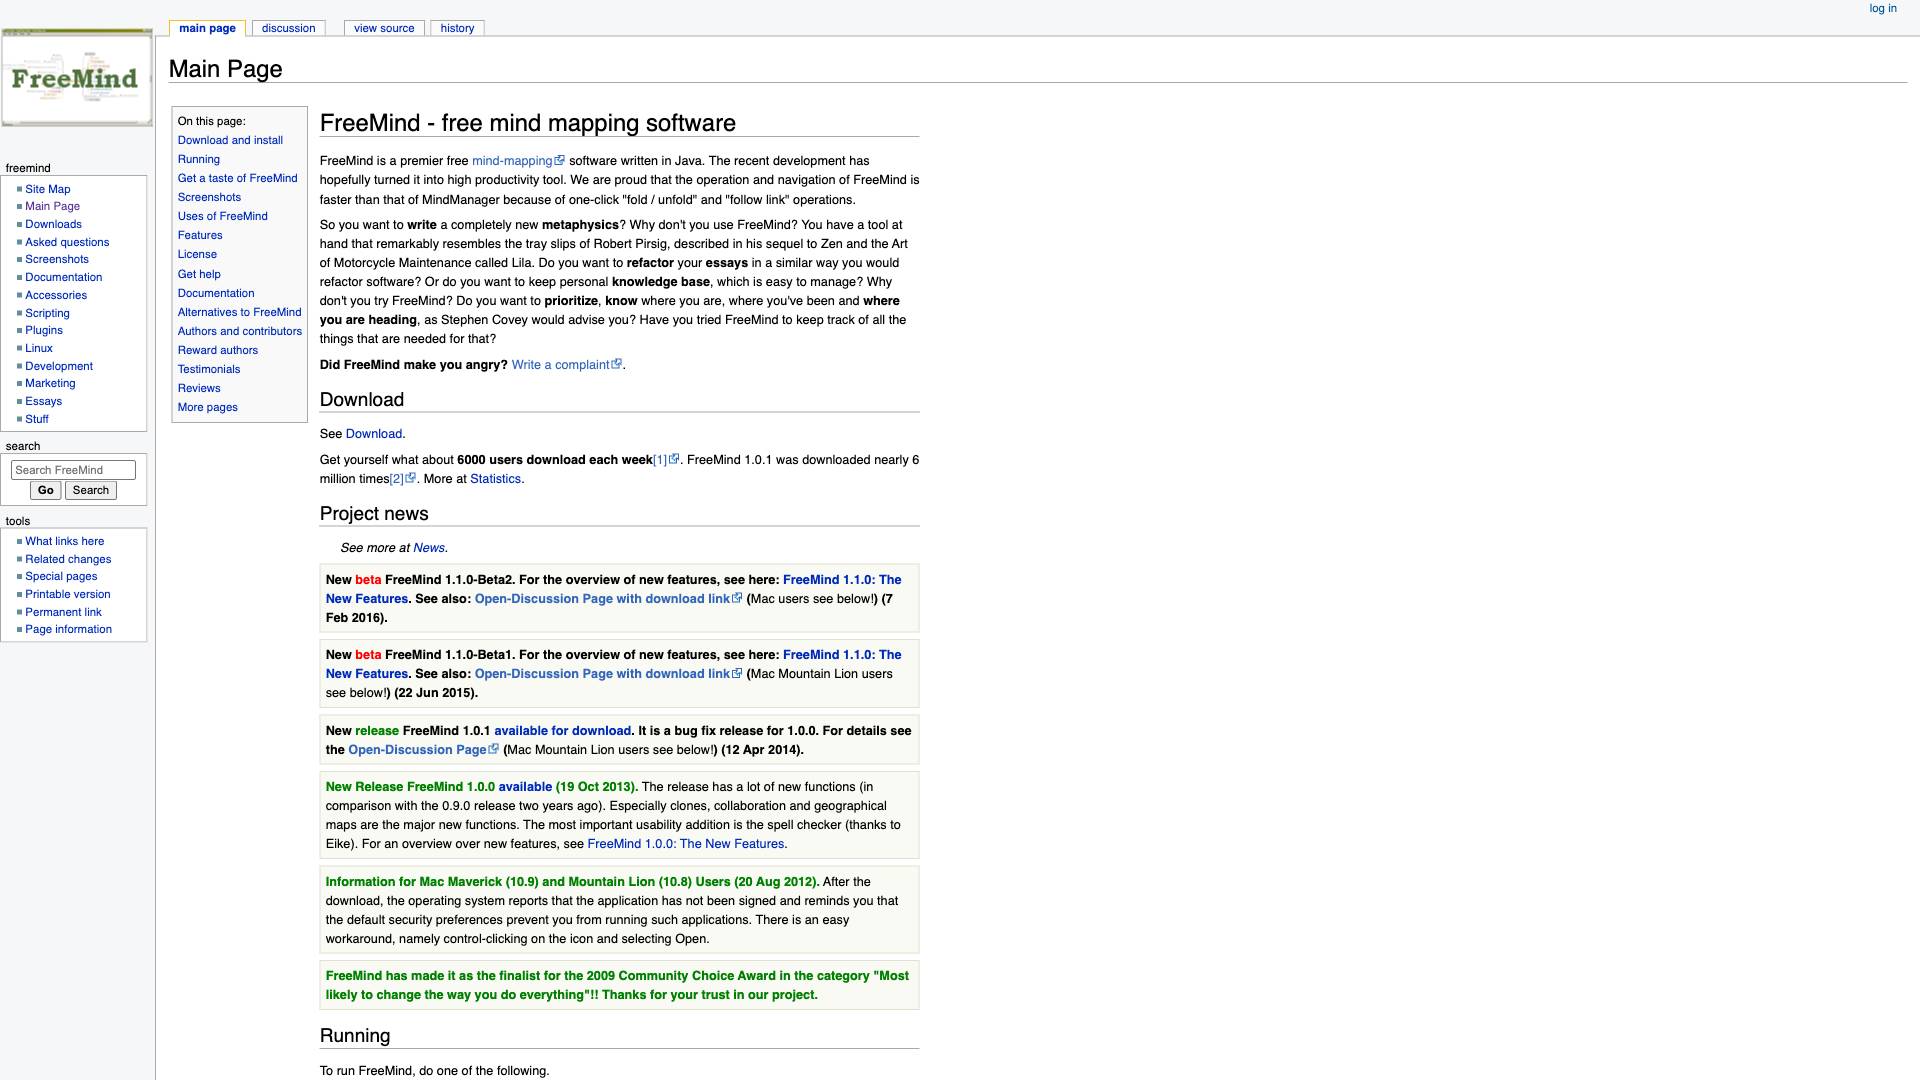The width and height of the screenshot is (1920, 1080).
Task: Click inside the Search FreeMind field
Action: click(73, 470)
